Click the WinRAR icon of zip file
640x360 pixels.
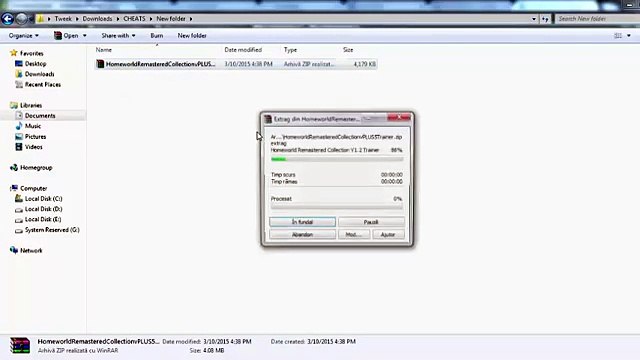(100, 64)
